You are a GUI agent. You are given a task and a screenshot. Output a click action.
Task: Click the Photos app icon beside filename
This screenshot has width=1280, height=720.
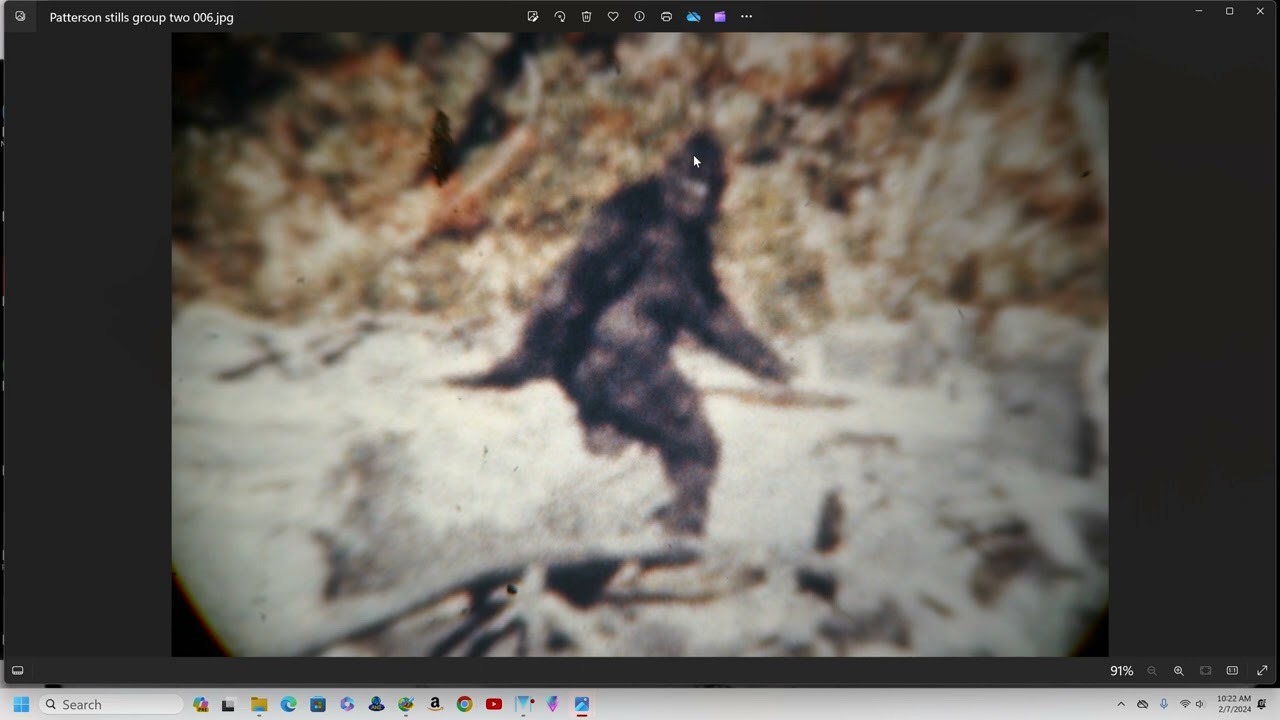click(x=20, y=16)
